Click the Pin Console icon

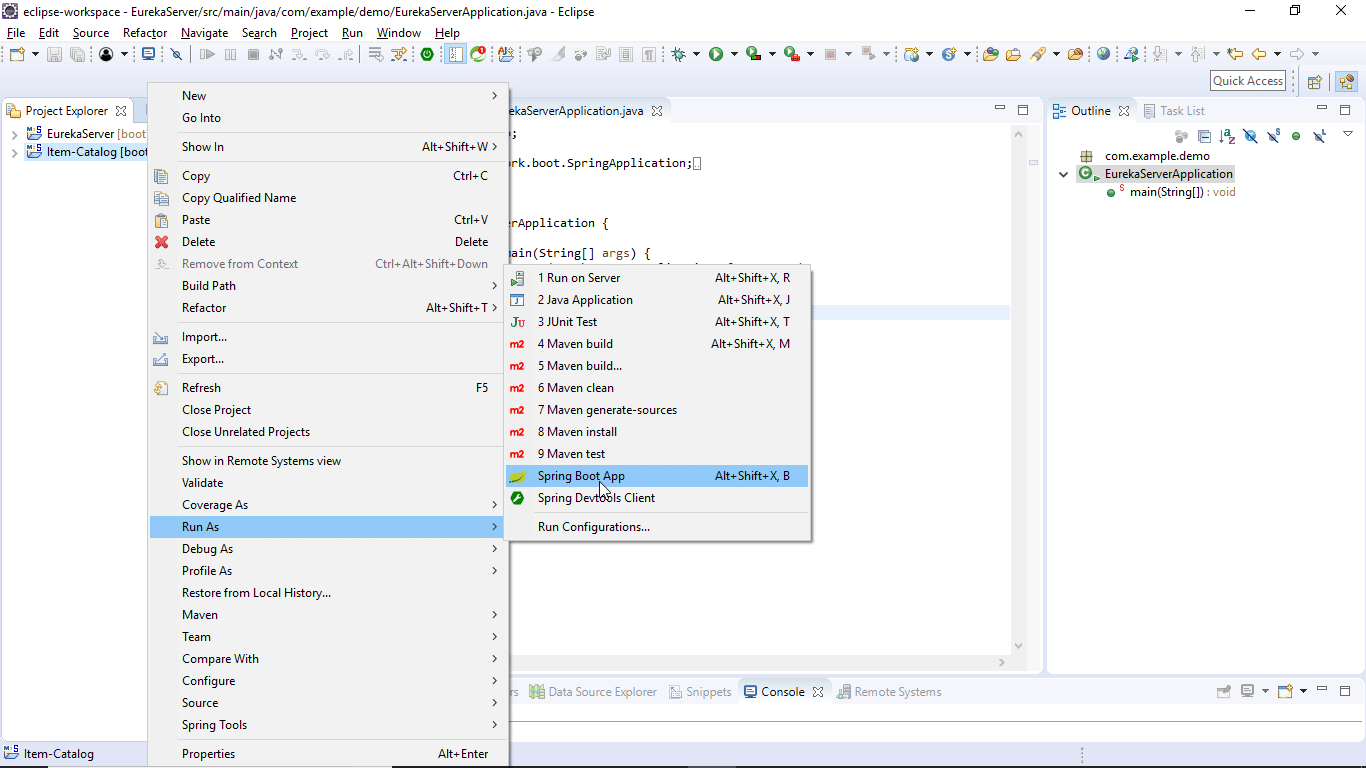coord(1223,691)
